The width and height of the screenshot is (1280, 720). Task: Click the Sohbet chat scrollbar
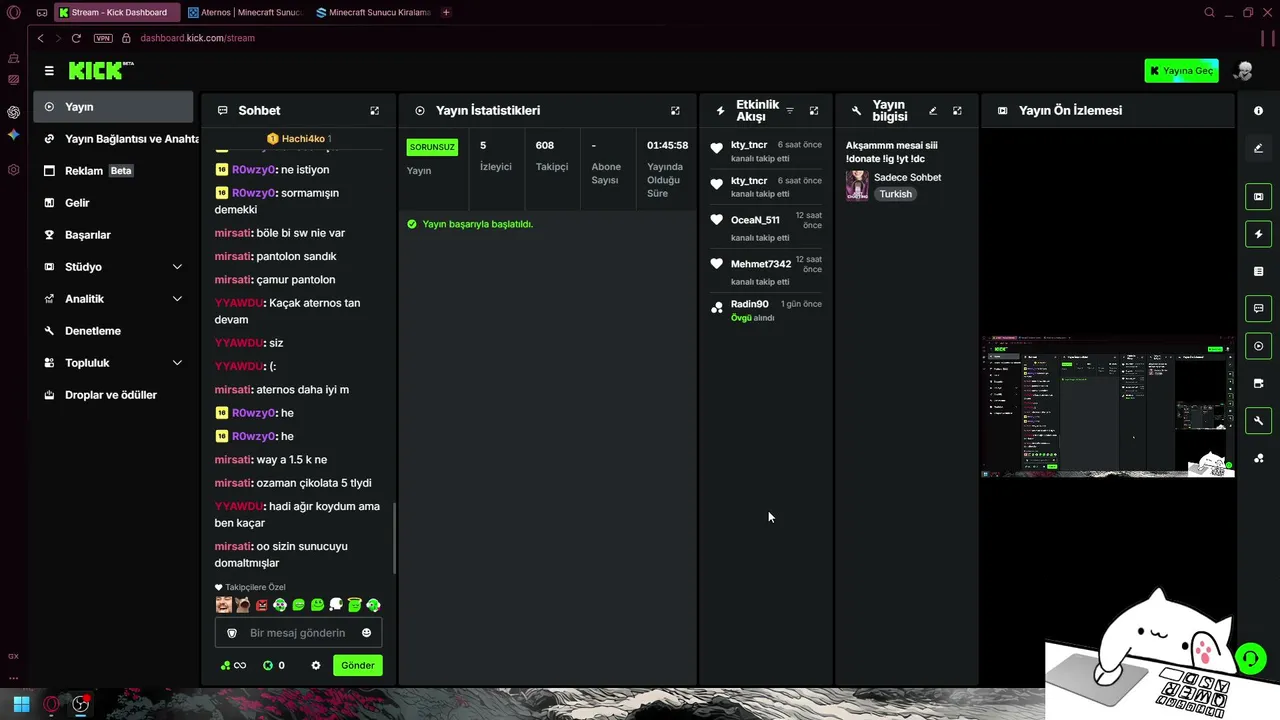click(395, 538)
